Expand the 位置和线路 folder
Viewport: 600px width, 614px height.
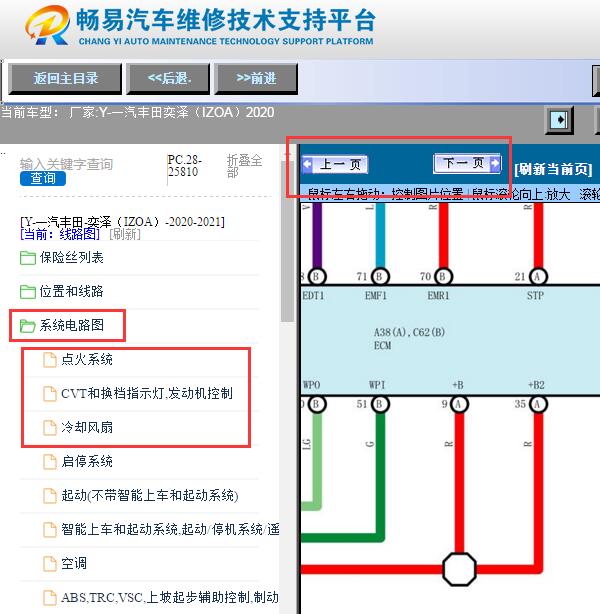[x=71, y=291]
